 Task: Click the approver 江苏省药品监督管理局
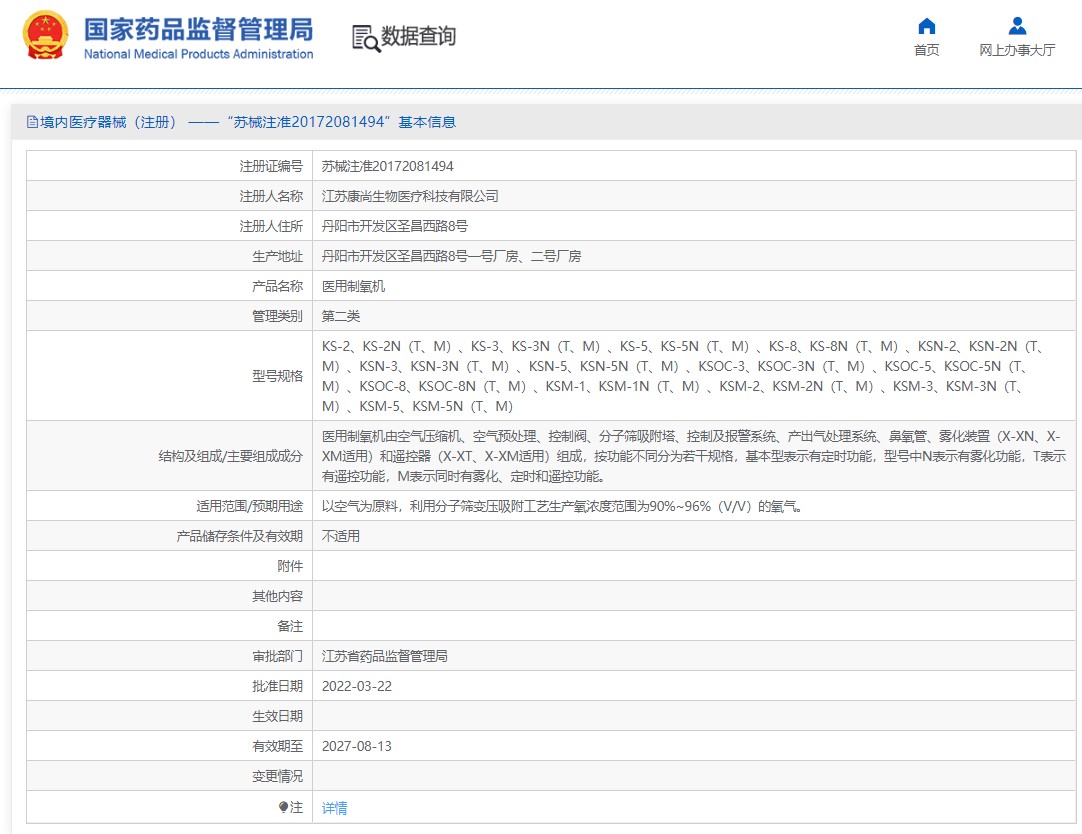click(384, 656)
